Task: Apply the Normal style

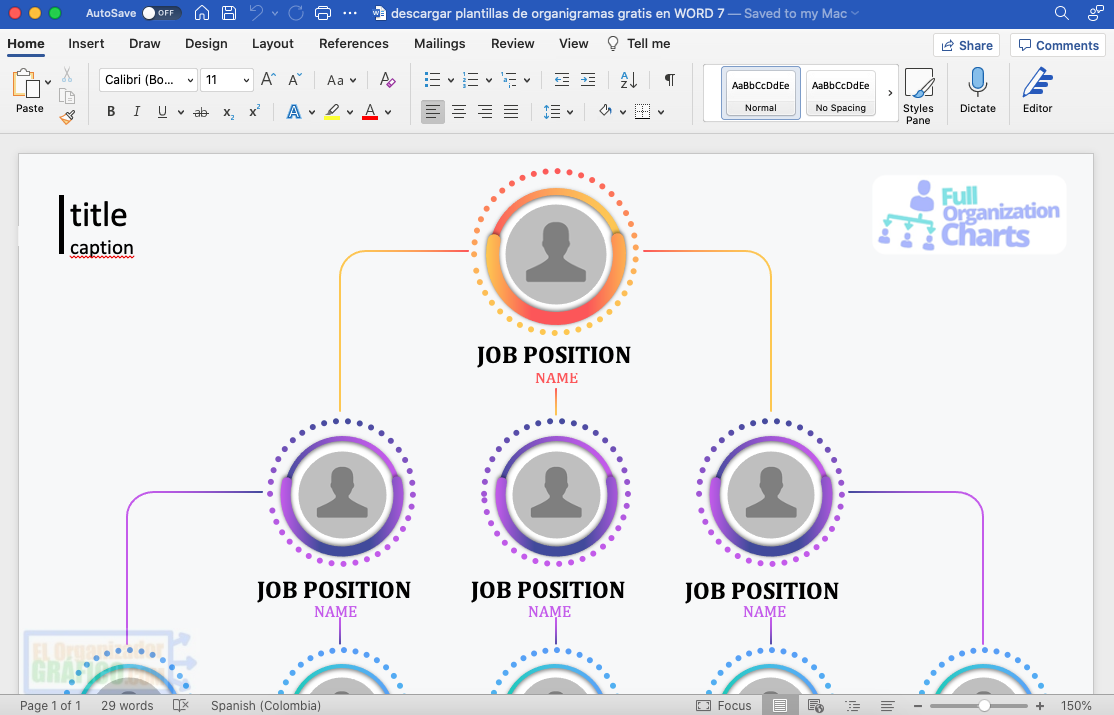Action: point(761,93)
